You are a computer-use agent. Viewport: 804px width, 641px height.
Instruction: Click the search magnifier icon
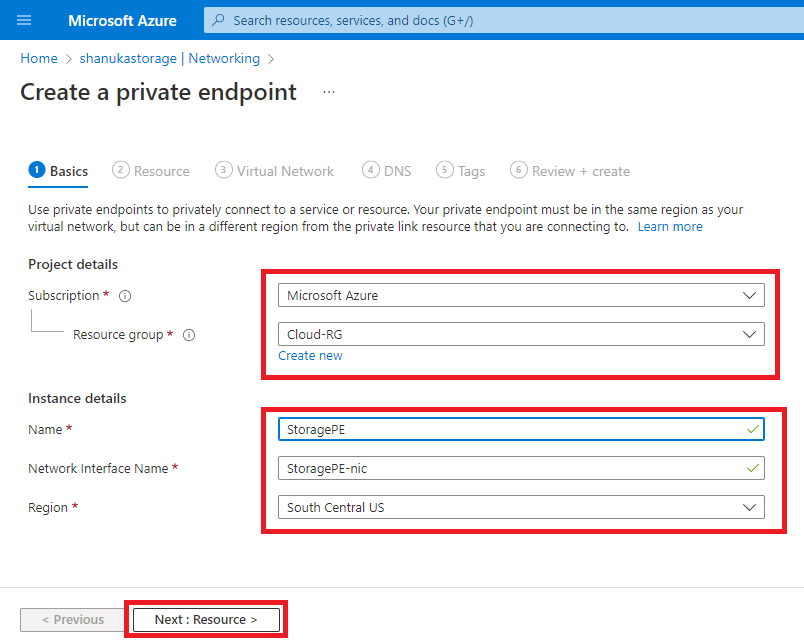click(x=219, y=20)
